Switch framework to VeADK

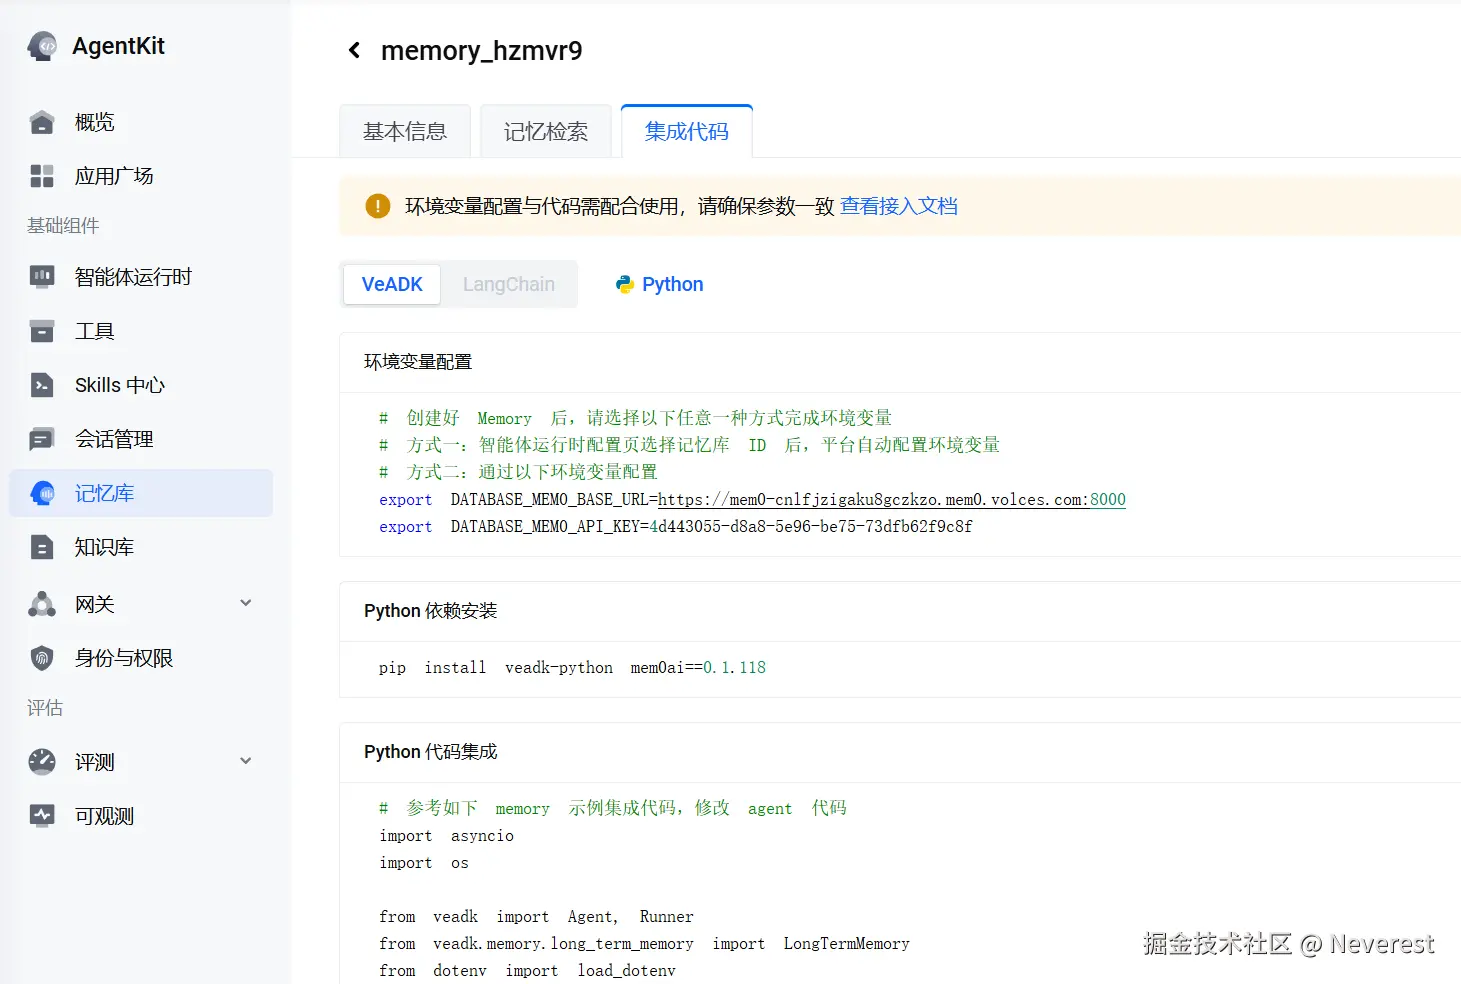[392, 285]
